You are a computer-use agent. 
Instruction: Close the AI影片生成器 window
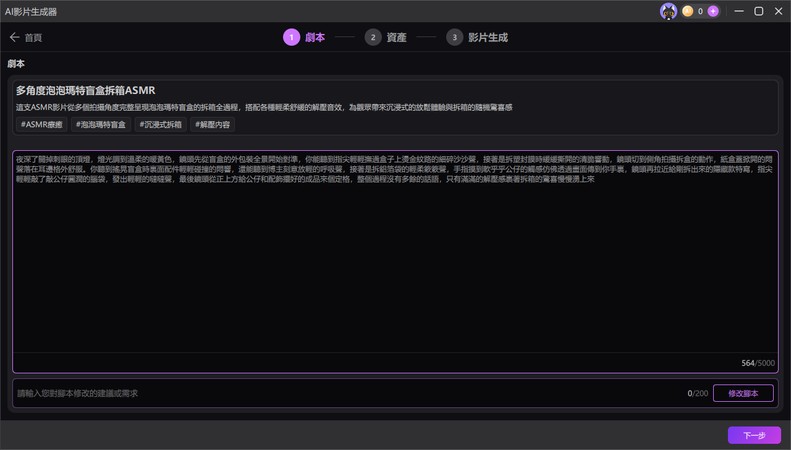[778, 11]
